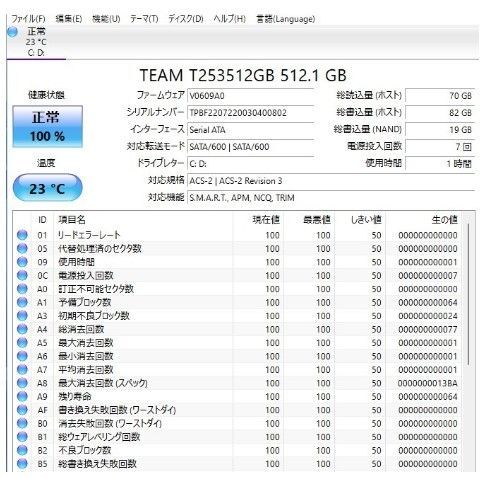Image resolution: width=484 pixels, height=477 pixels.
Task: Click the blue status orb for drive C: D:
Action: (12, 32)
